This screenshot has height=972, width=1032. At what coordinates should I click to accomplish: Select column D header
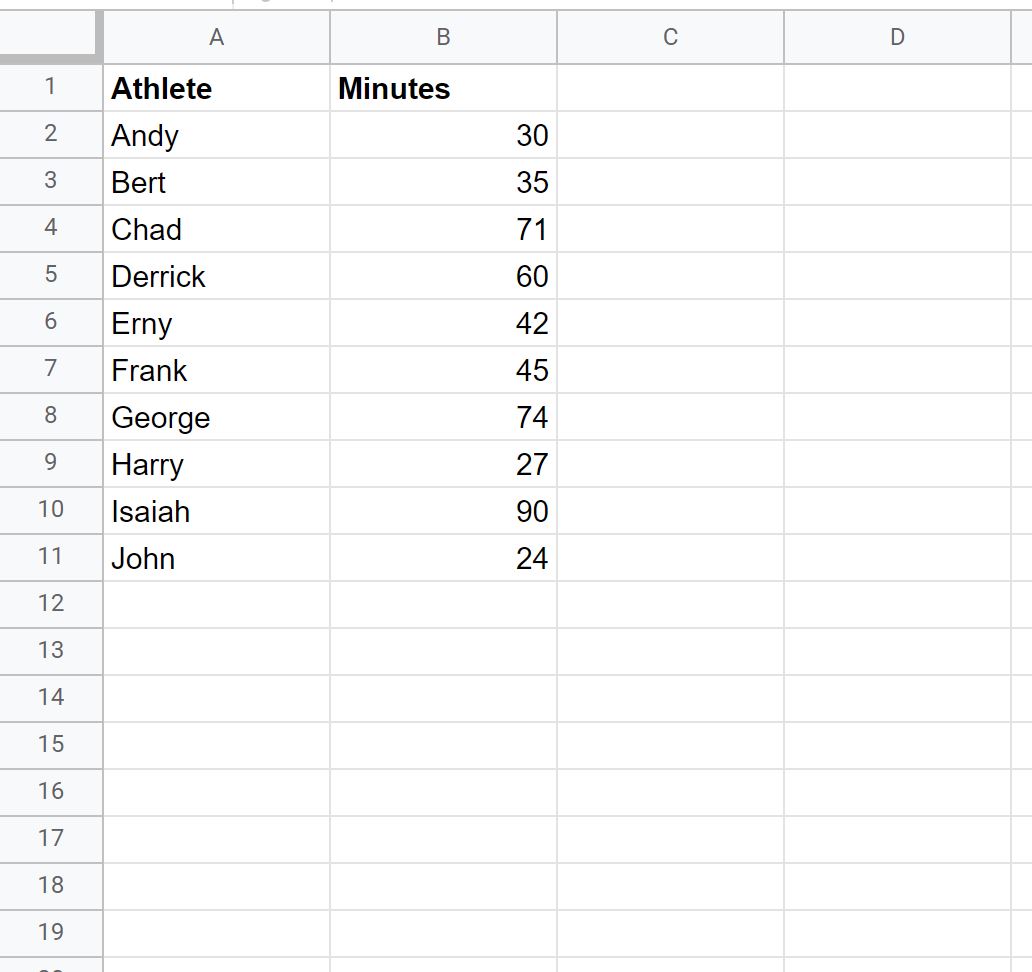coord(897,37)
